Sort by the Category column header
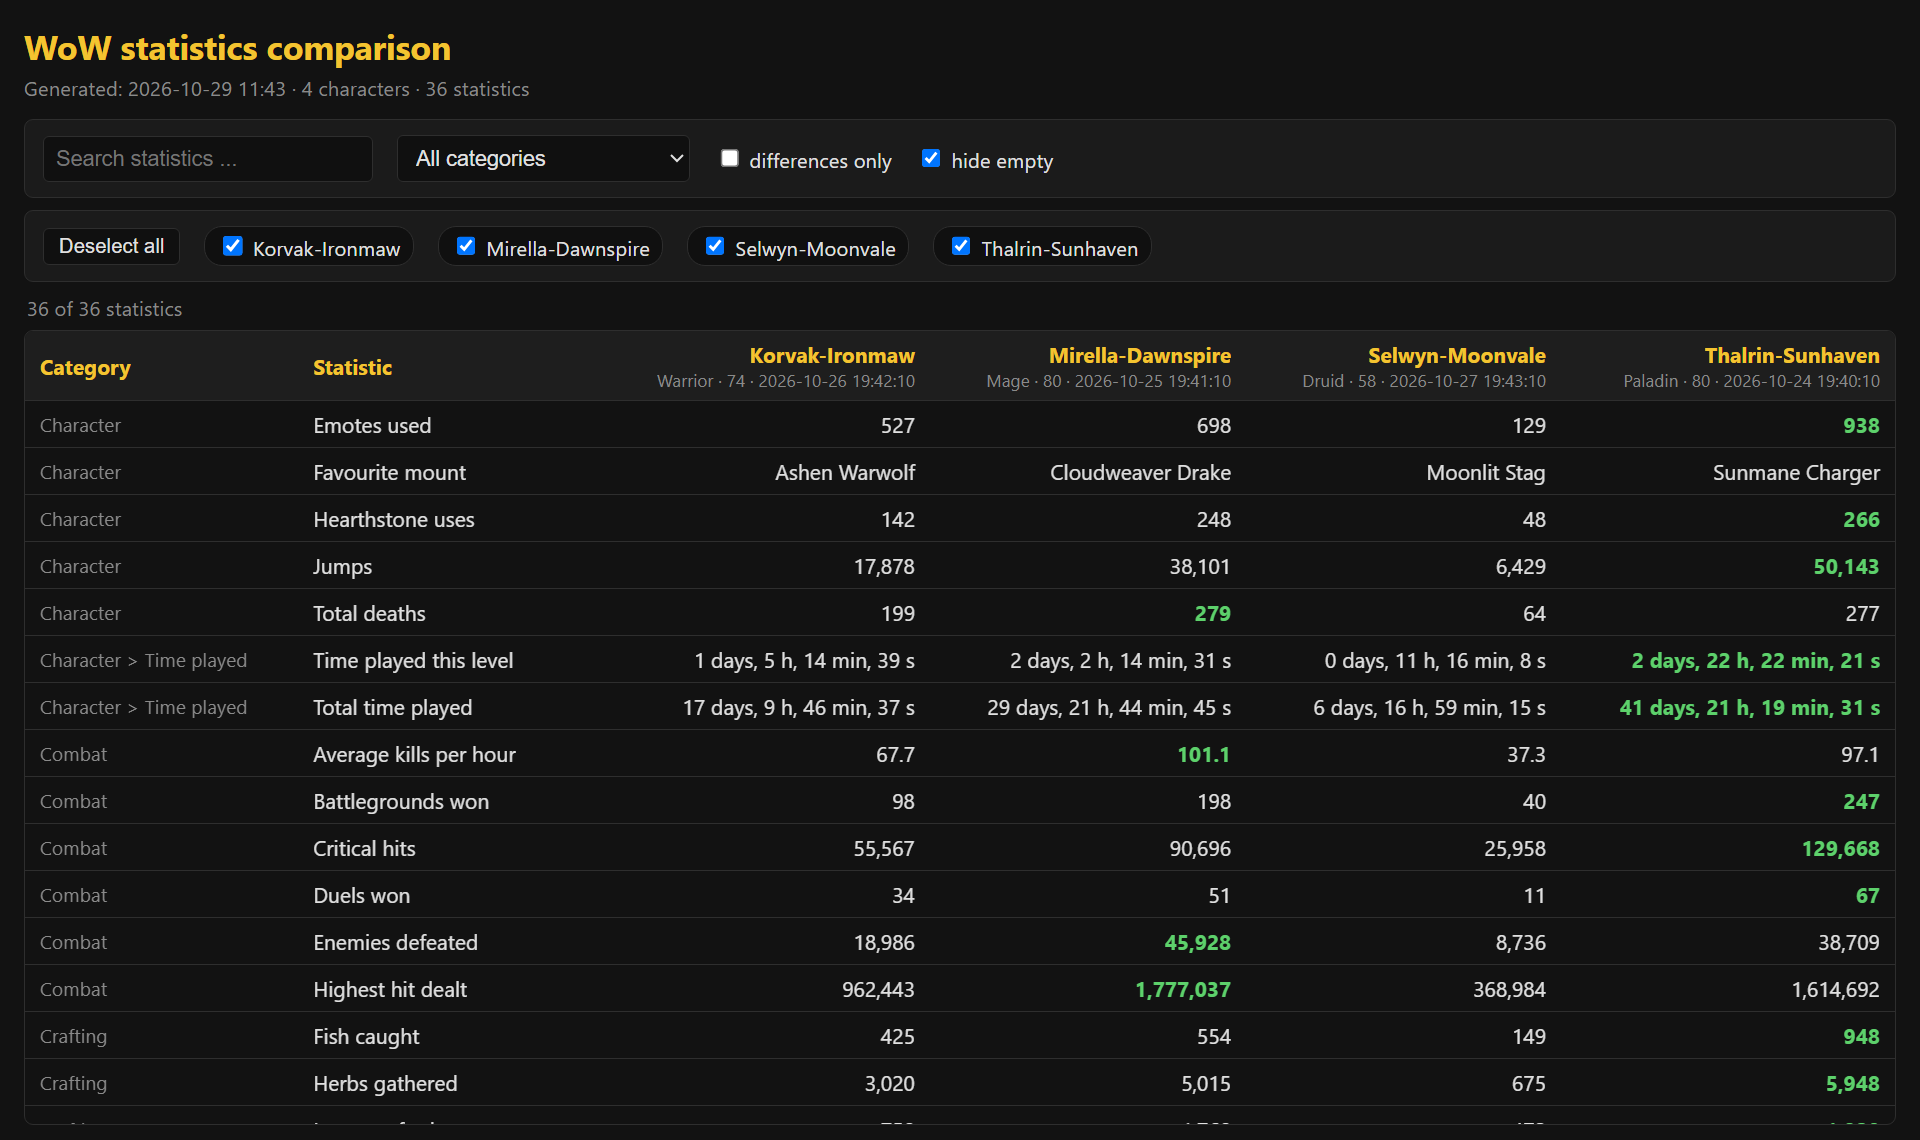1920x1140 pixels. click(x=85, y=368)
